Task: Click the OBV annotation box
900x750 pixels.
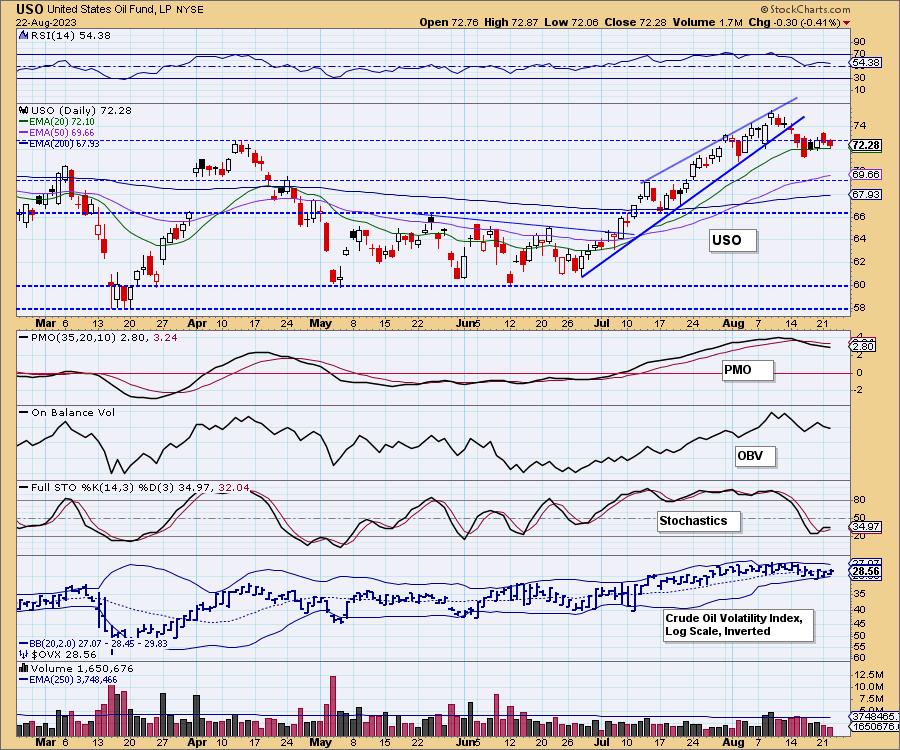Action: (755, 456)
